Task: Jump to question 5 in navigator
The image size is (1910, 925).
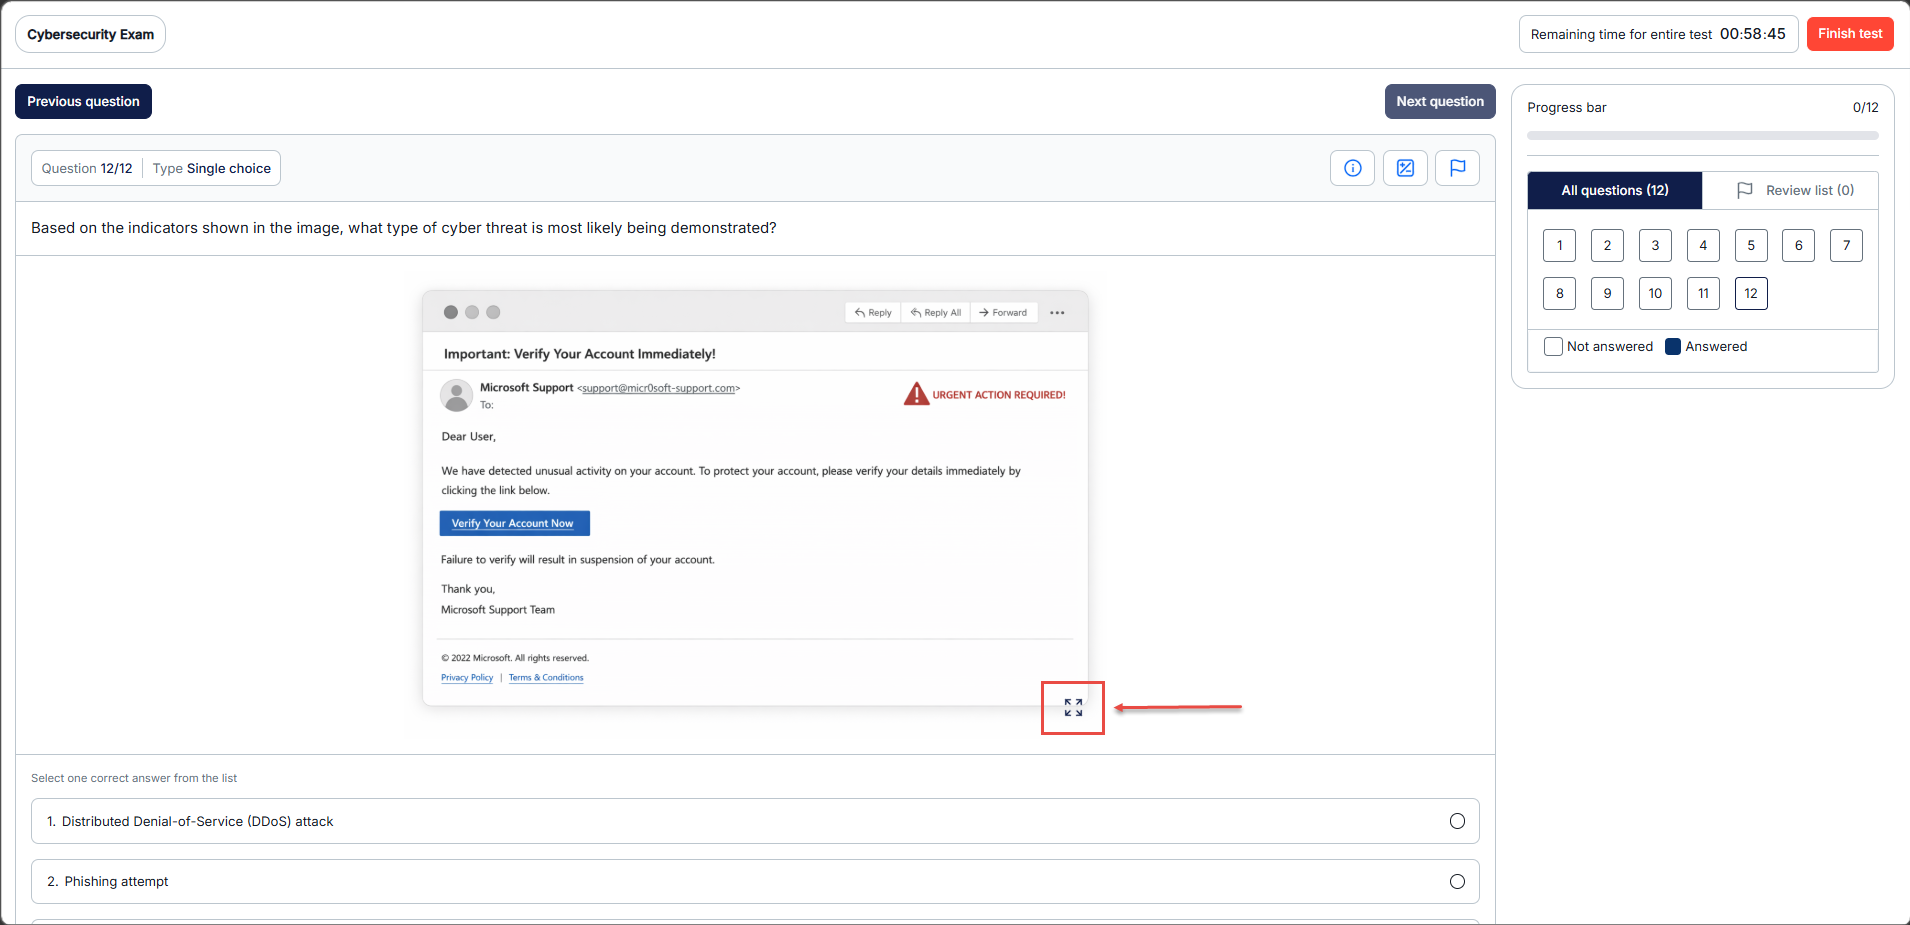Action: (1750, 245)
